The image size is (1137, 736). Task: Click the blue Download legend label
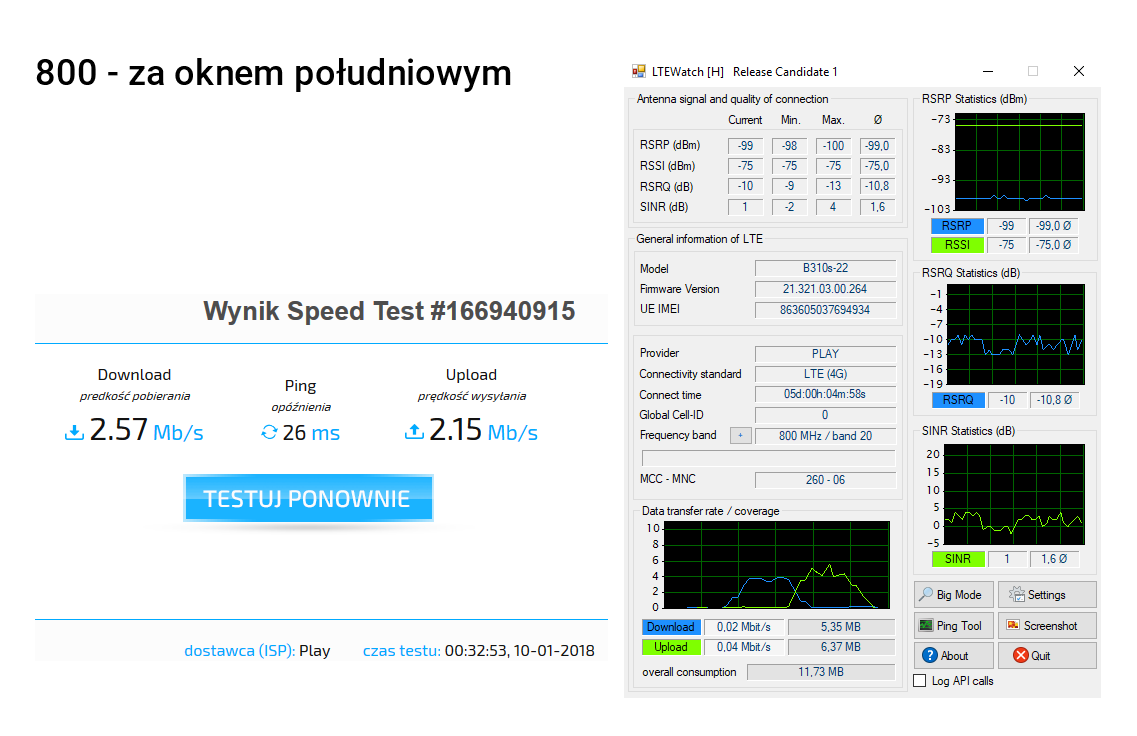click(x=671, y=627)
